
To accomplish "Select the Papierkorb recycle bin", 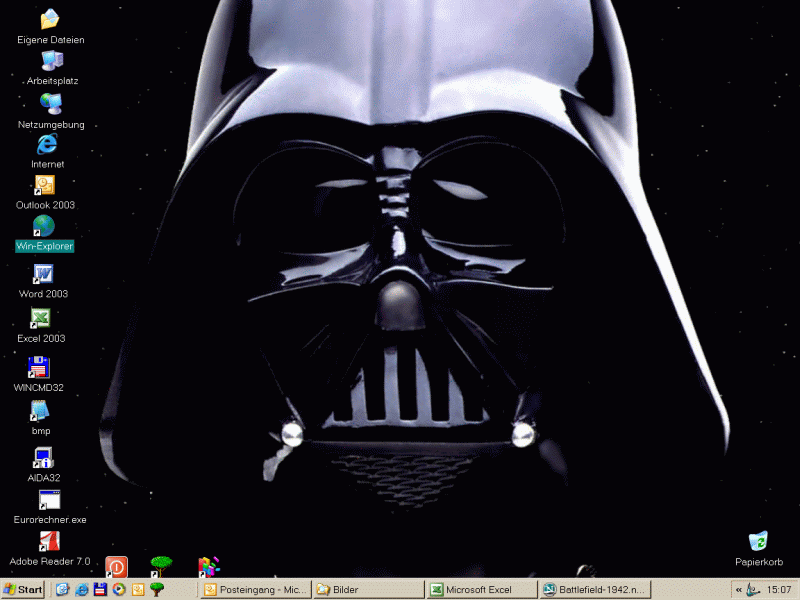I will point(758,543).
